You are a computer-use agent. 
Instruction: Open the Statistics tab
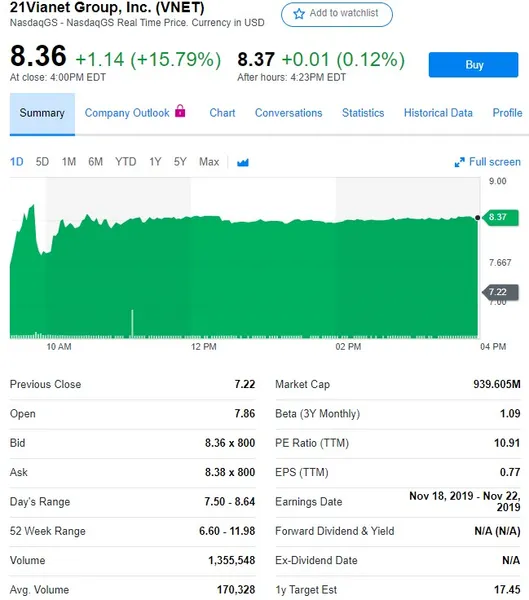(363, 113)
